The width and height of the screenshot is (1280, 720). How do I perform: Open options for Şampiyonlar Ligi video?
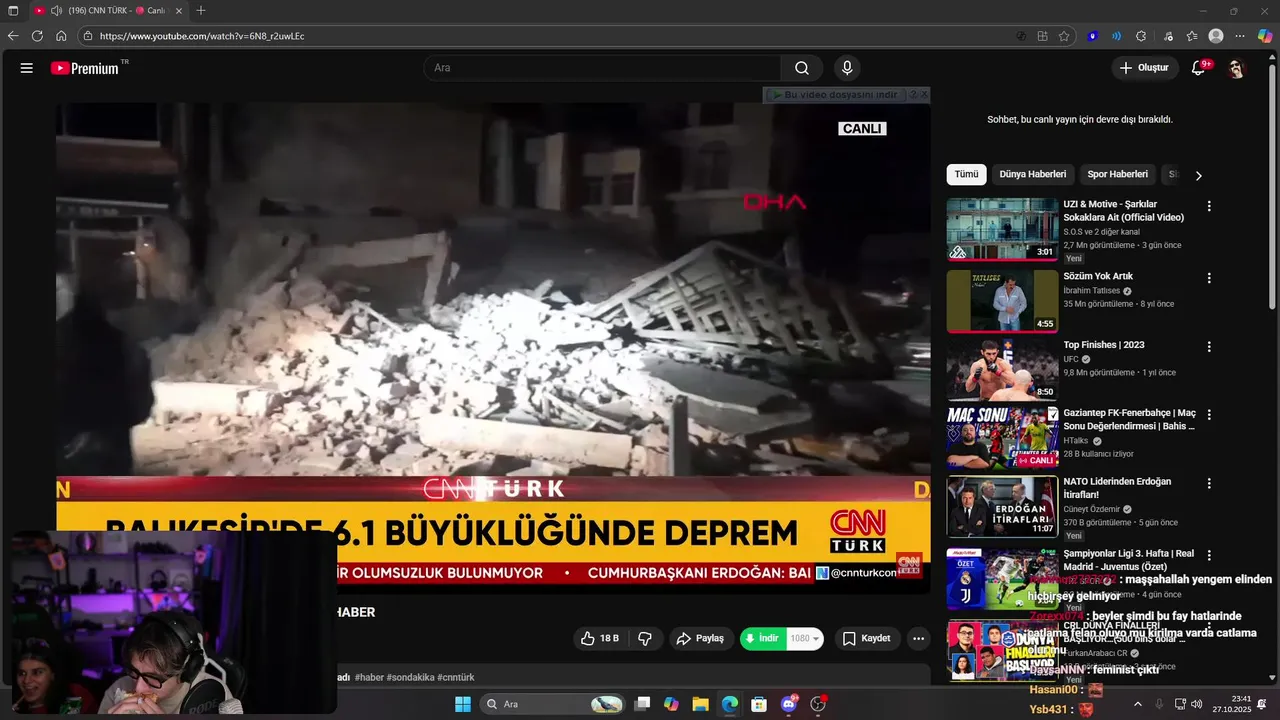pos(1209,555)
